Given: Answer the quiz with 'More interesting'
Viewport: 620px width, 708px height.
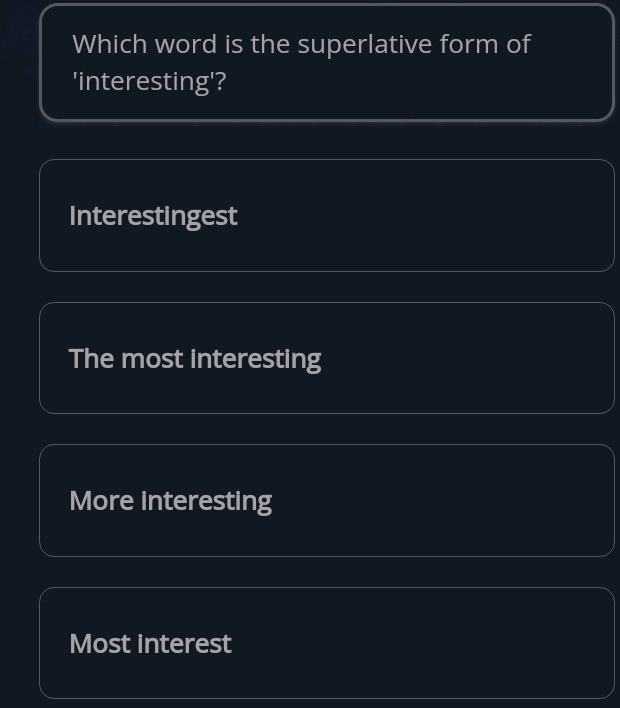Looking at the screenshot, I should pyautogui.click(x=326, y=500).
